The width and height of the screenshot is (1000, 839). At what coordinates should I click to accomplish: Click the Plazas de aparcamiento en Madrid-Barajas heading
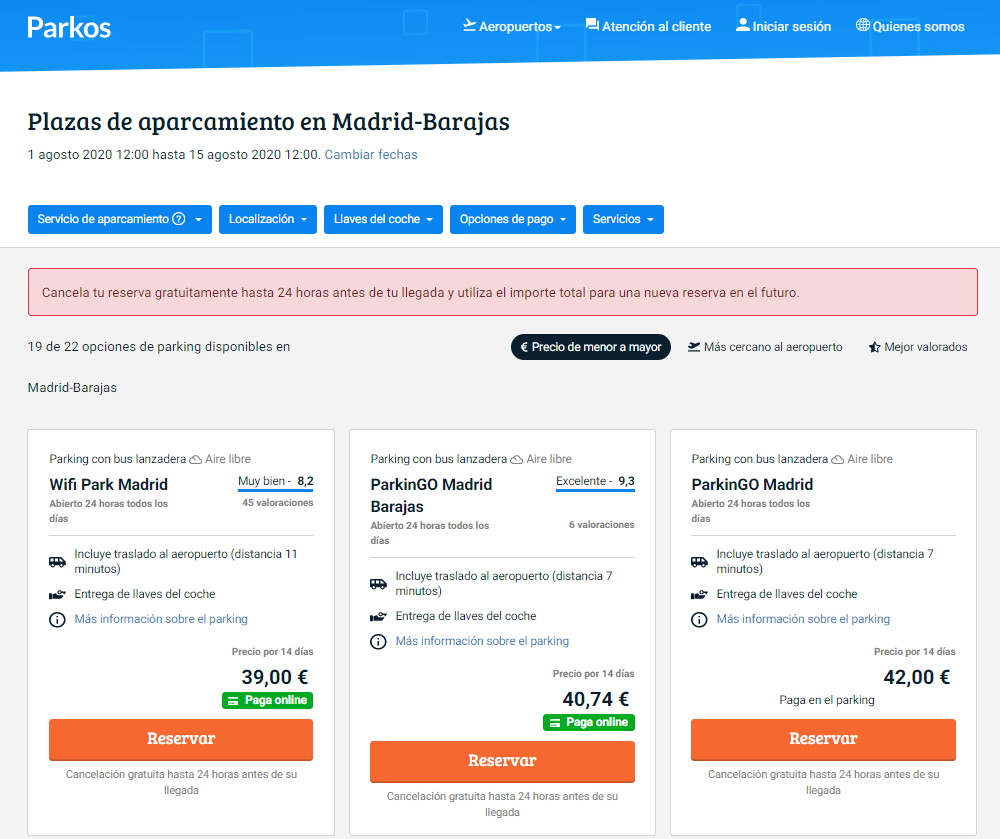pos(268,121)
